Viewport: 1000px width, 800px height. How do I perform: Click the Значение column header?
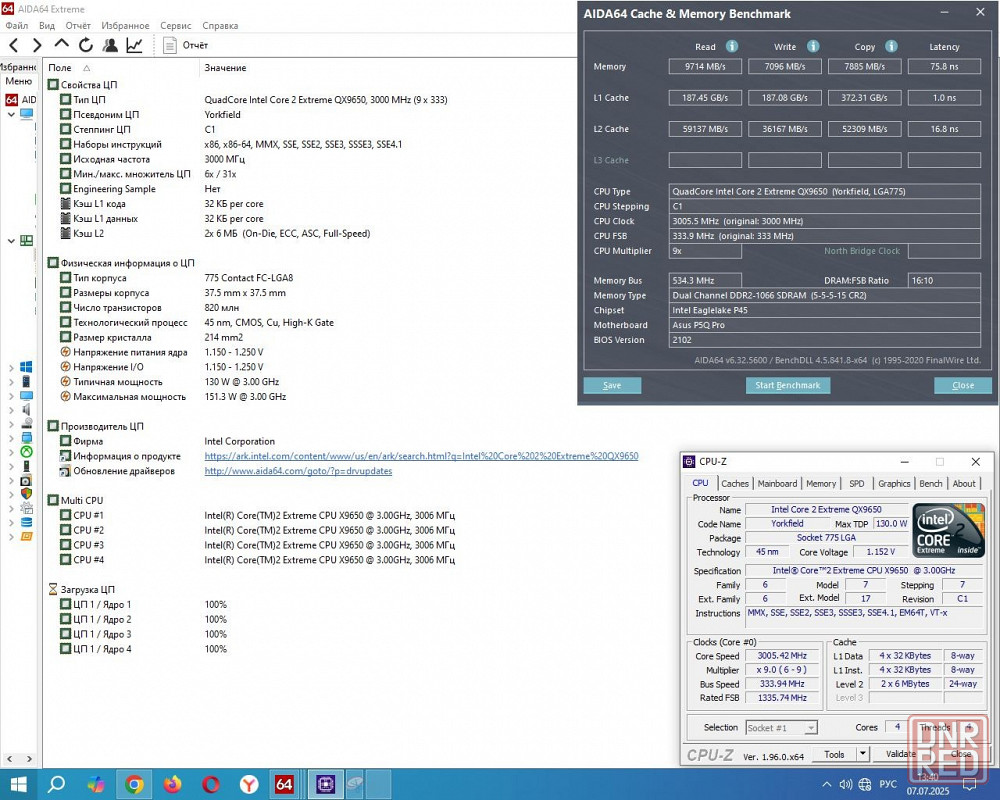tap(225, 68)
